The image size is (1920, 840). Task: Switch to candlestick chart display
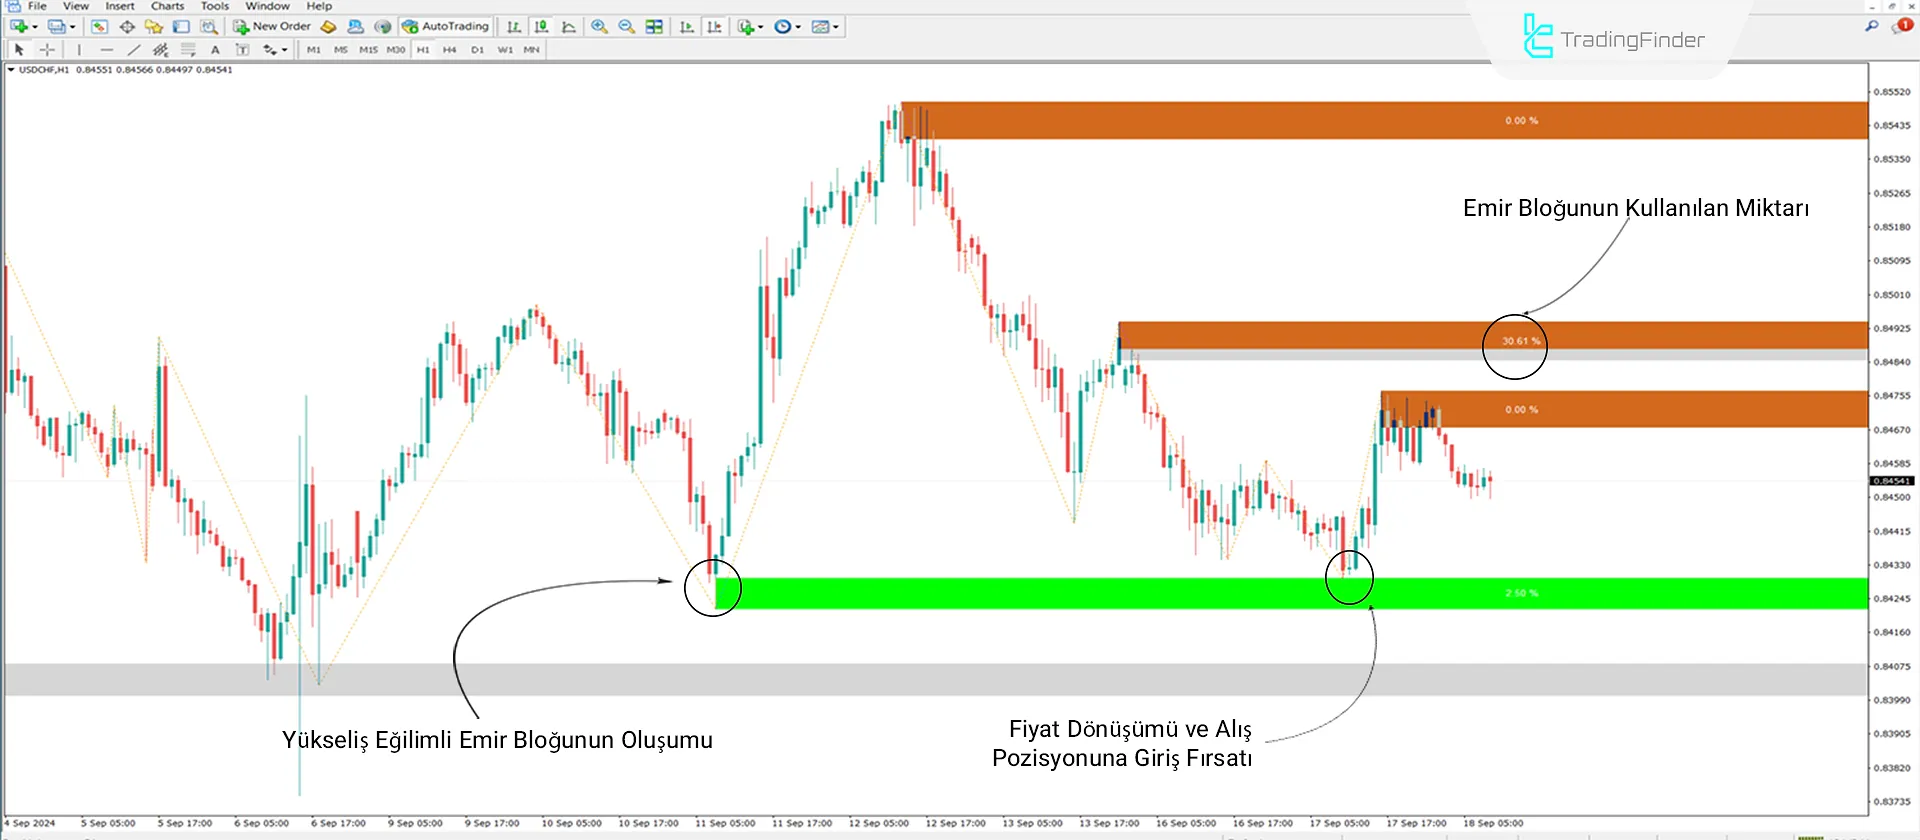point(541,27)
